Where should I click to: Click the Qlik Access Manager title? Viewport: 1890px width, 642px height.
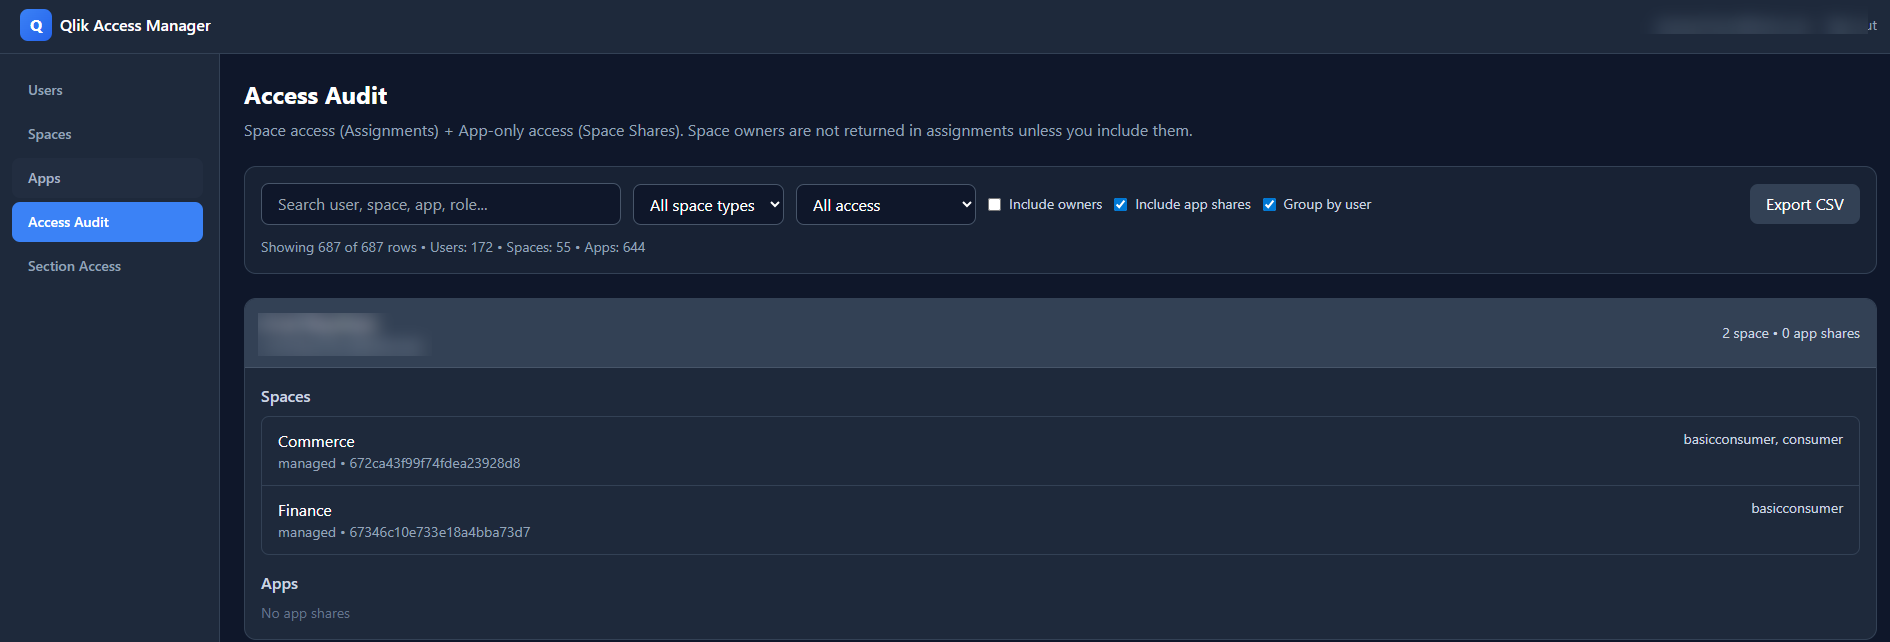[135, 26]
